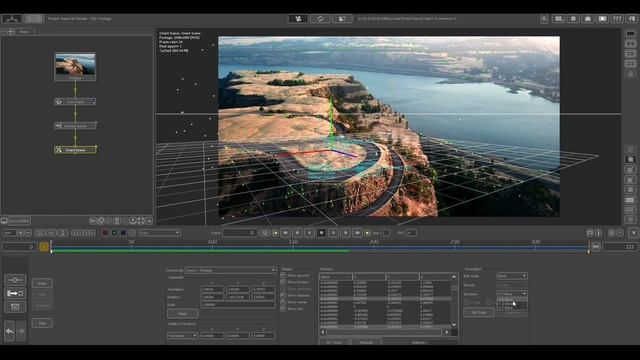The width and height of the screenshot is (640, 360).
Task: Click the Help button in lower-left panel
Action: [42, 323]
